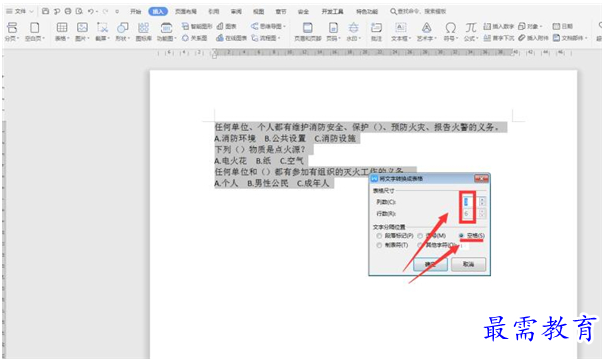Click 首字下沉 drop cap
605x360 pixels.
[x=499, y=38]
